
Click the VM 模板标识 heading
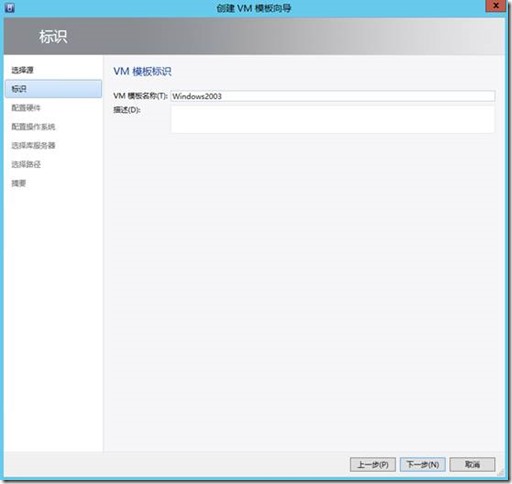[142, 71]
